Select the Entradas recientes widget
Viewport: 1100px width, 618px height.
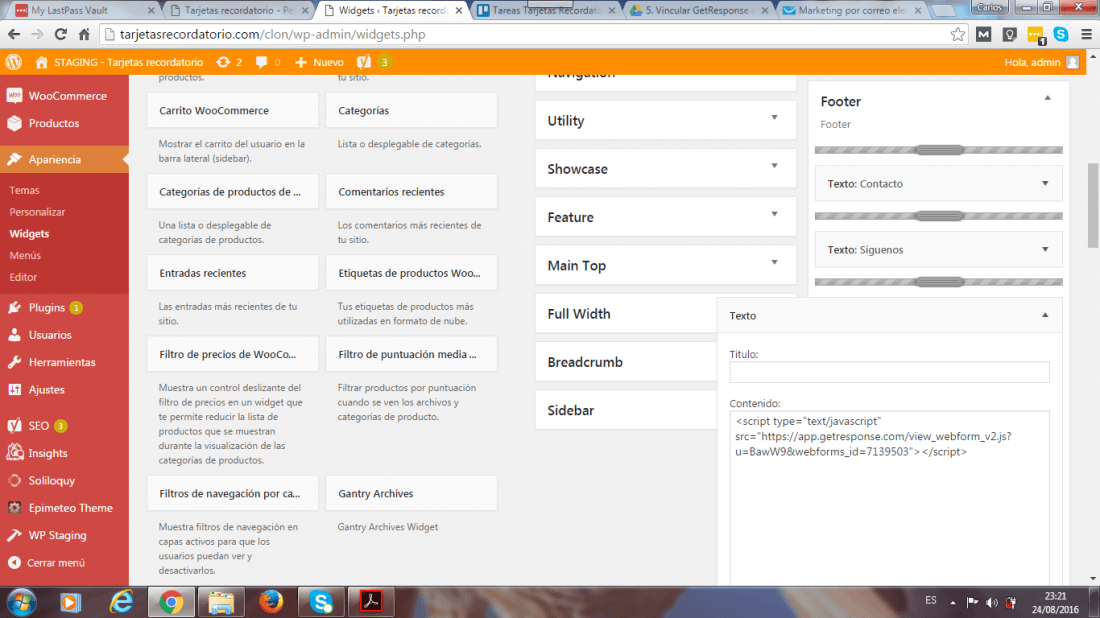click(x=232, y=274)
